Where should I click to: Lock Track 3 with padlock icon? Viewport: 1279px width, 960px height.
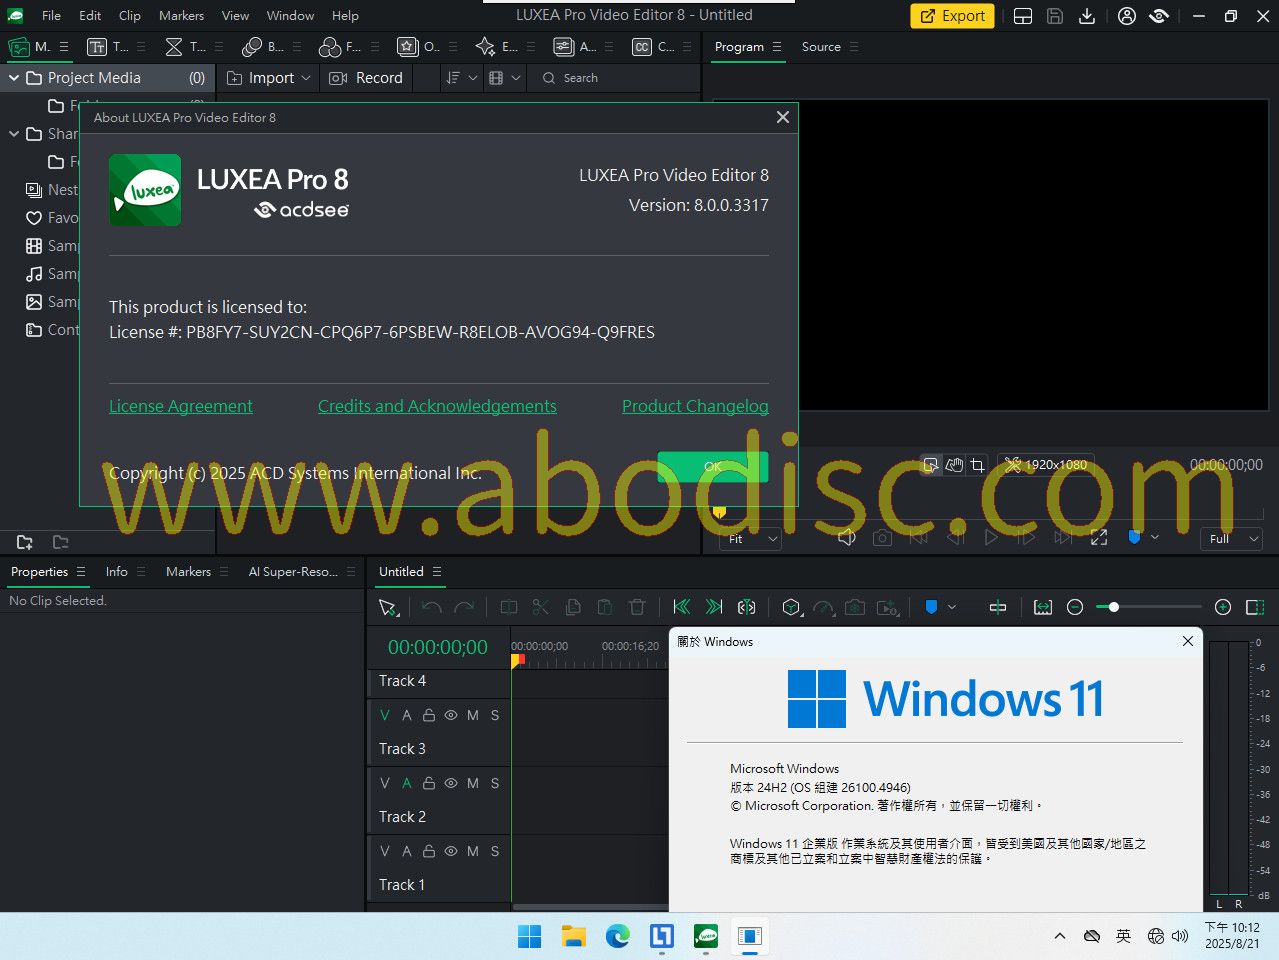click(x=429, y=715)
